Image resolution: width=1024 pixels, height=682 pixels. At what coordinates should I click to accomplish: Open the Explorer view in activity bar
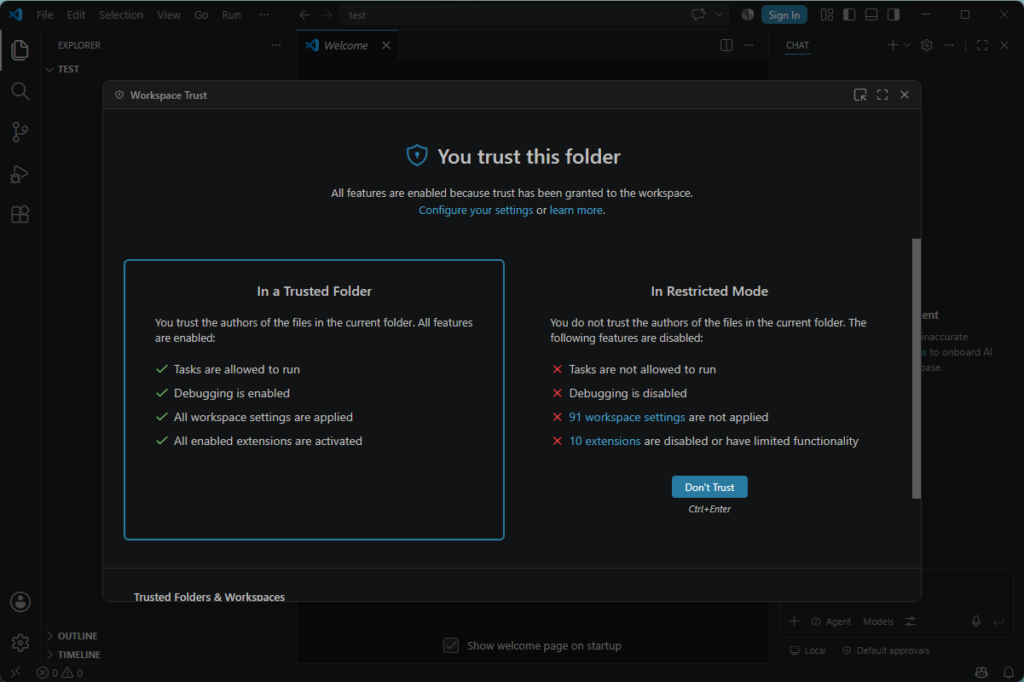(20, 50)
